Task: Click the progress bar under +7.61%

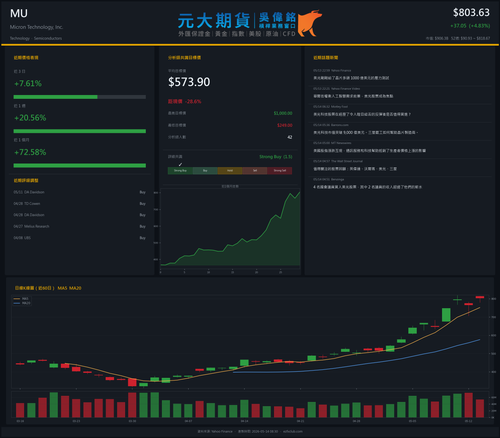Action: point(80,97)
